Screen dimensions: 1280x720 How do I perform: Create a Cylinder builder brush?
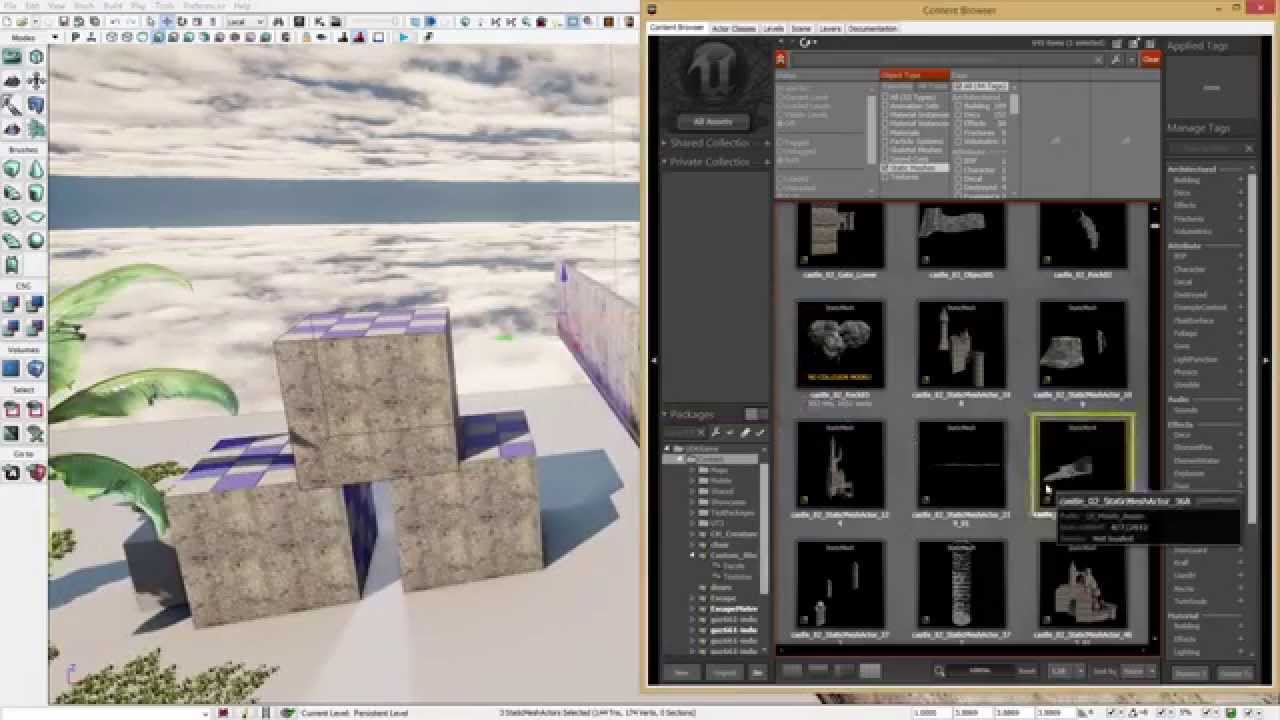point(36,192)
